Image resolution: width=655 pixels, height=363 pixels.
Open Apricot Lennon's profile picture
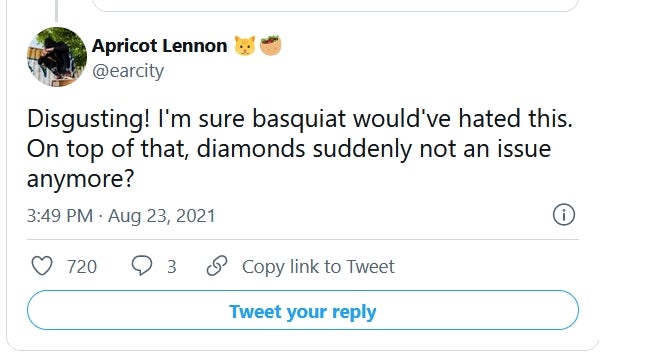coord(57,57)
